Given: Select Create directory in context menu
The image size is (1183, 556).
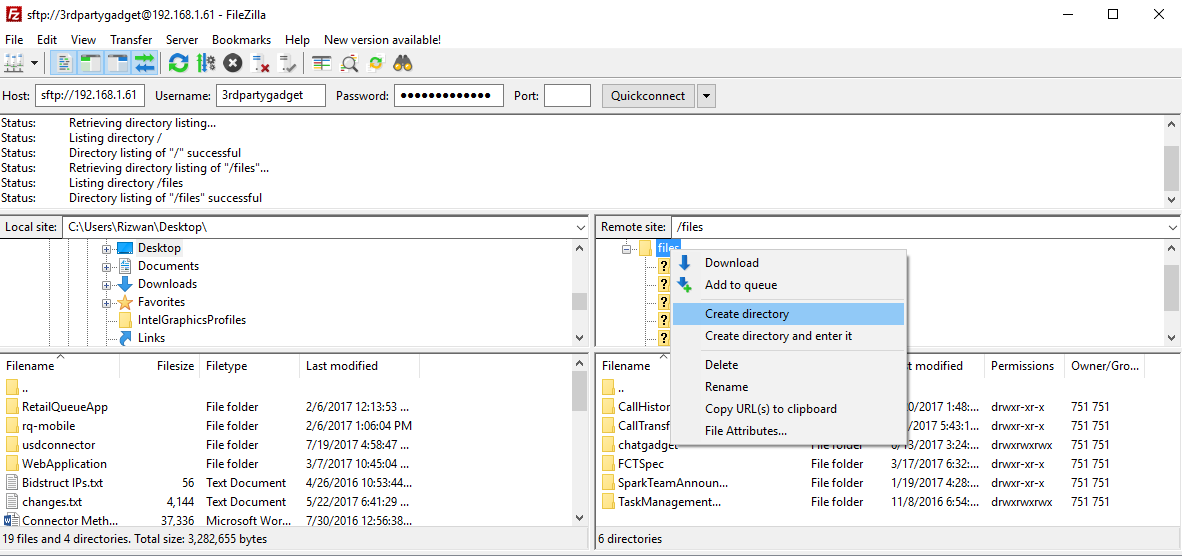Looking at the screenshot, I should [747, 314].
